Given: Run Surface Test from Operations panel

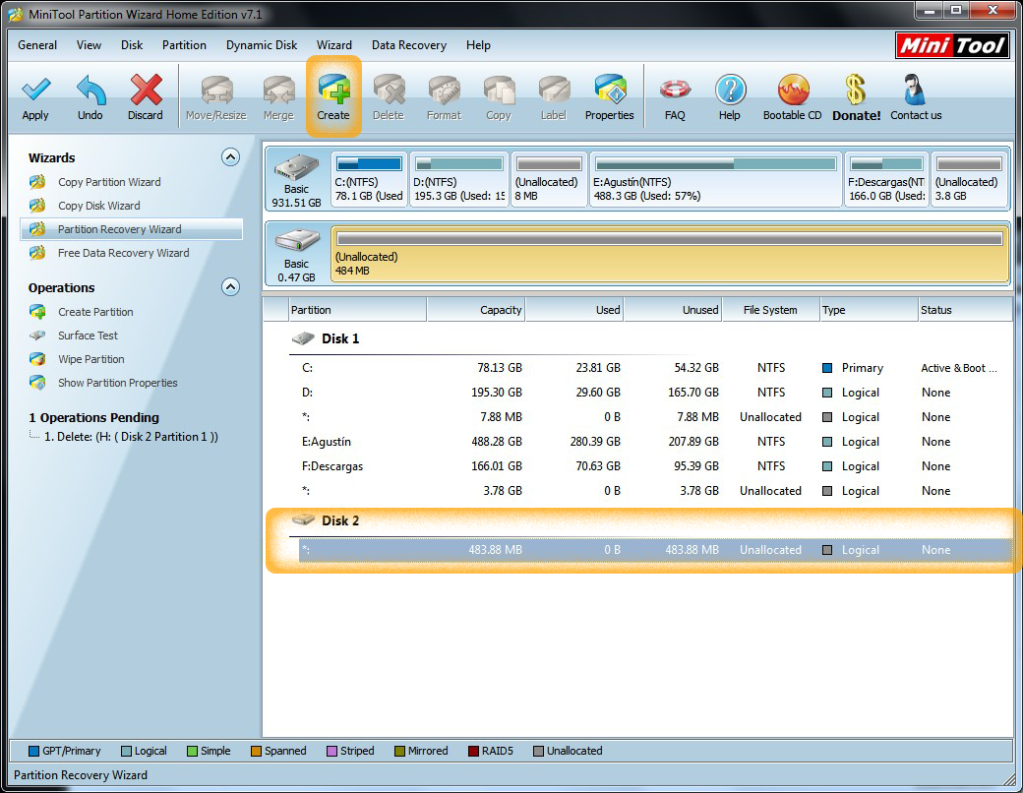Looking at the screenshot, I should pos(87,335).
